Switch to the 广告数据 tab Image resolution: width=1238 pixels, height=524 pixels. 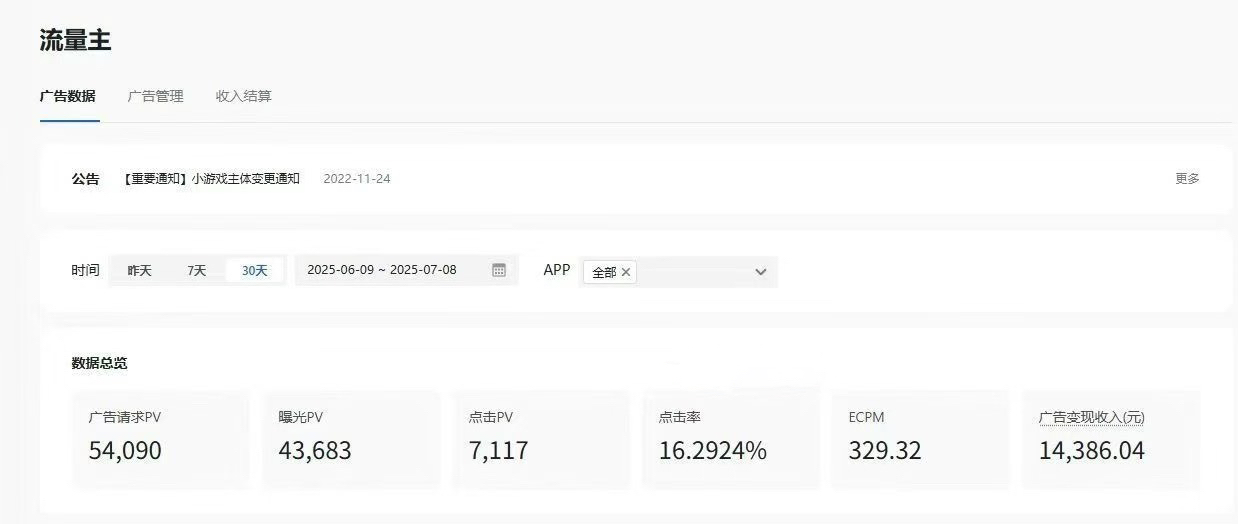click(68, 96)
